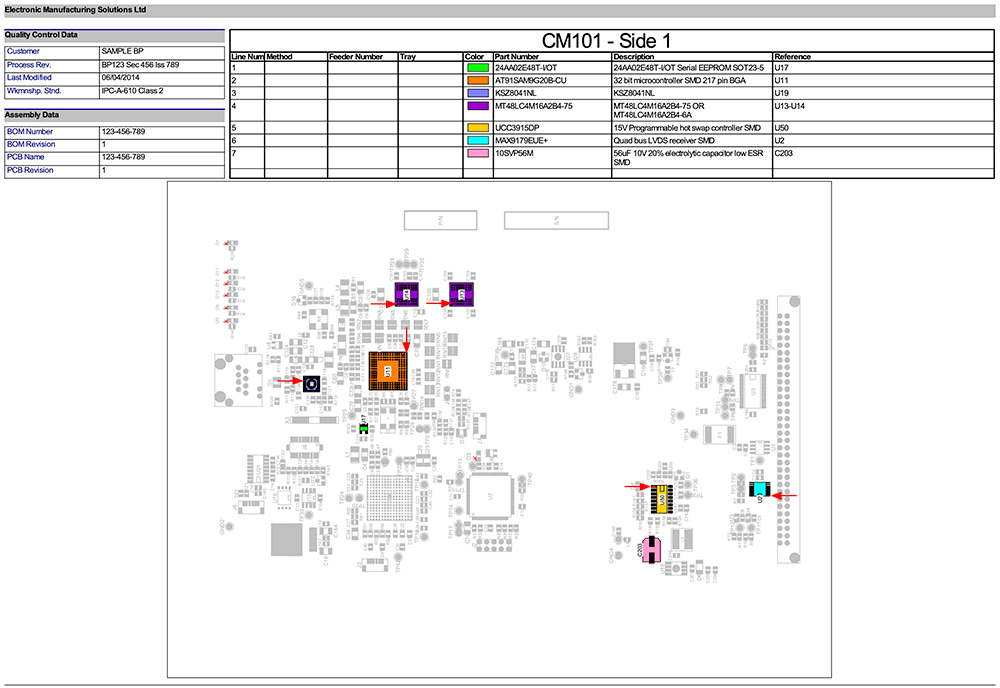This screenshot has height=688, width=1000.
Task: Pick the small green U17 EEPROM part
Action: 363,428
